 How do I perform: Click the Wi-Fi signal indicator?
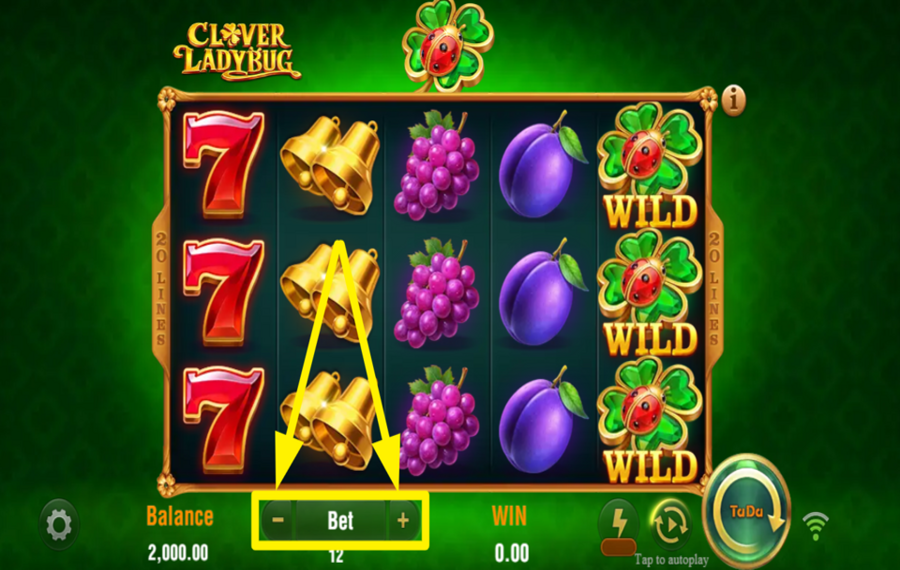[x=815, y=525]
